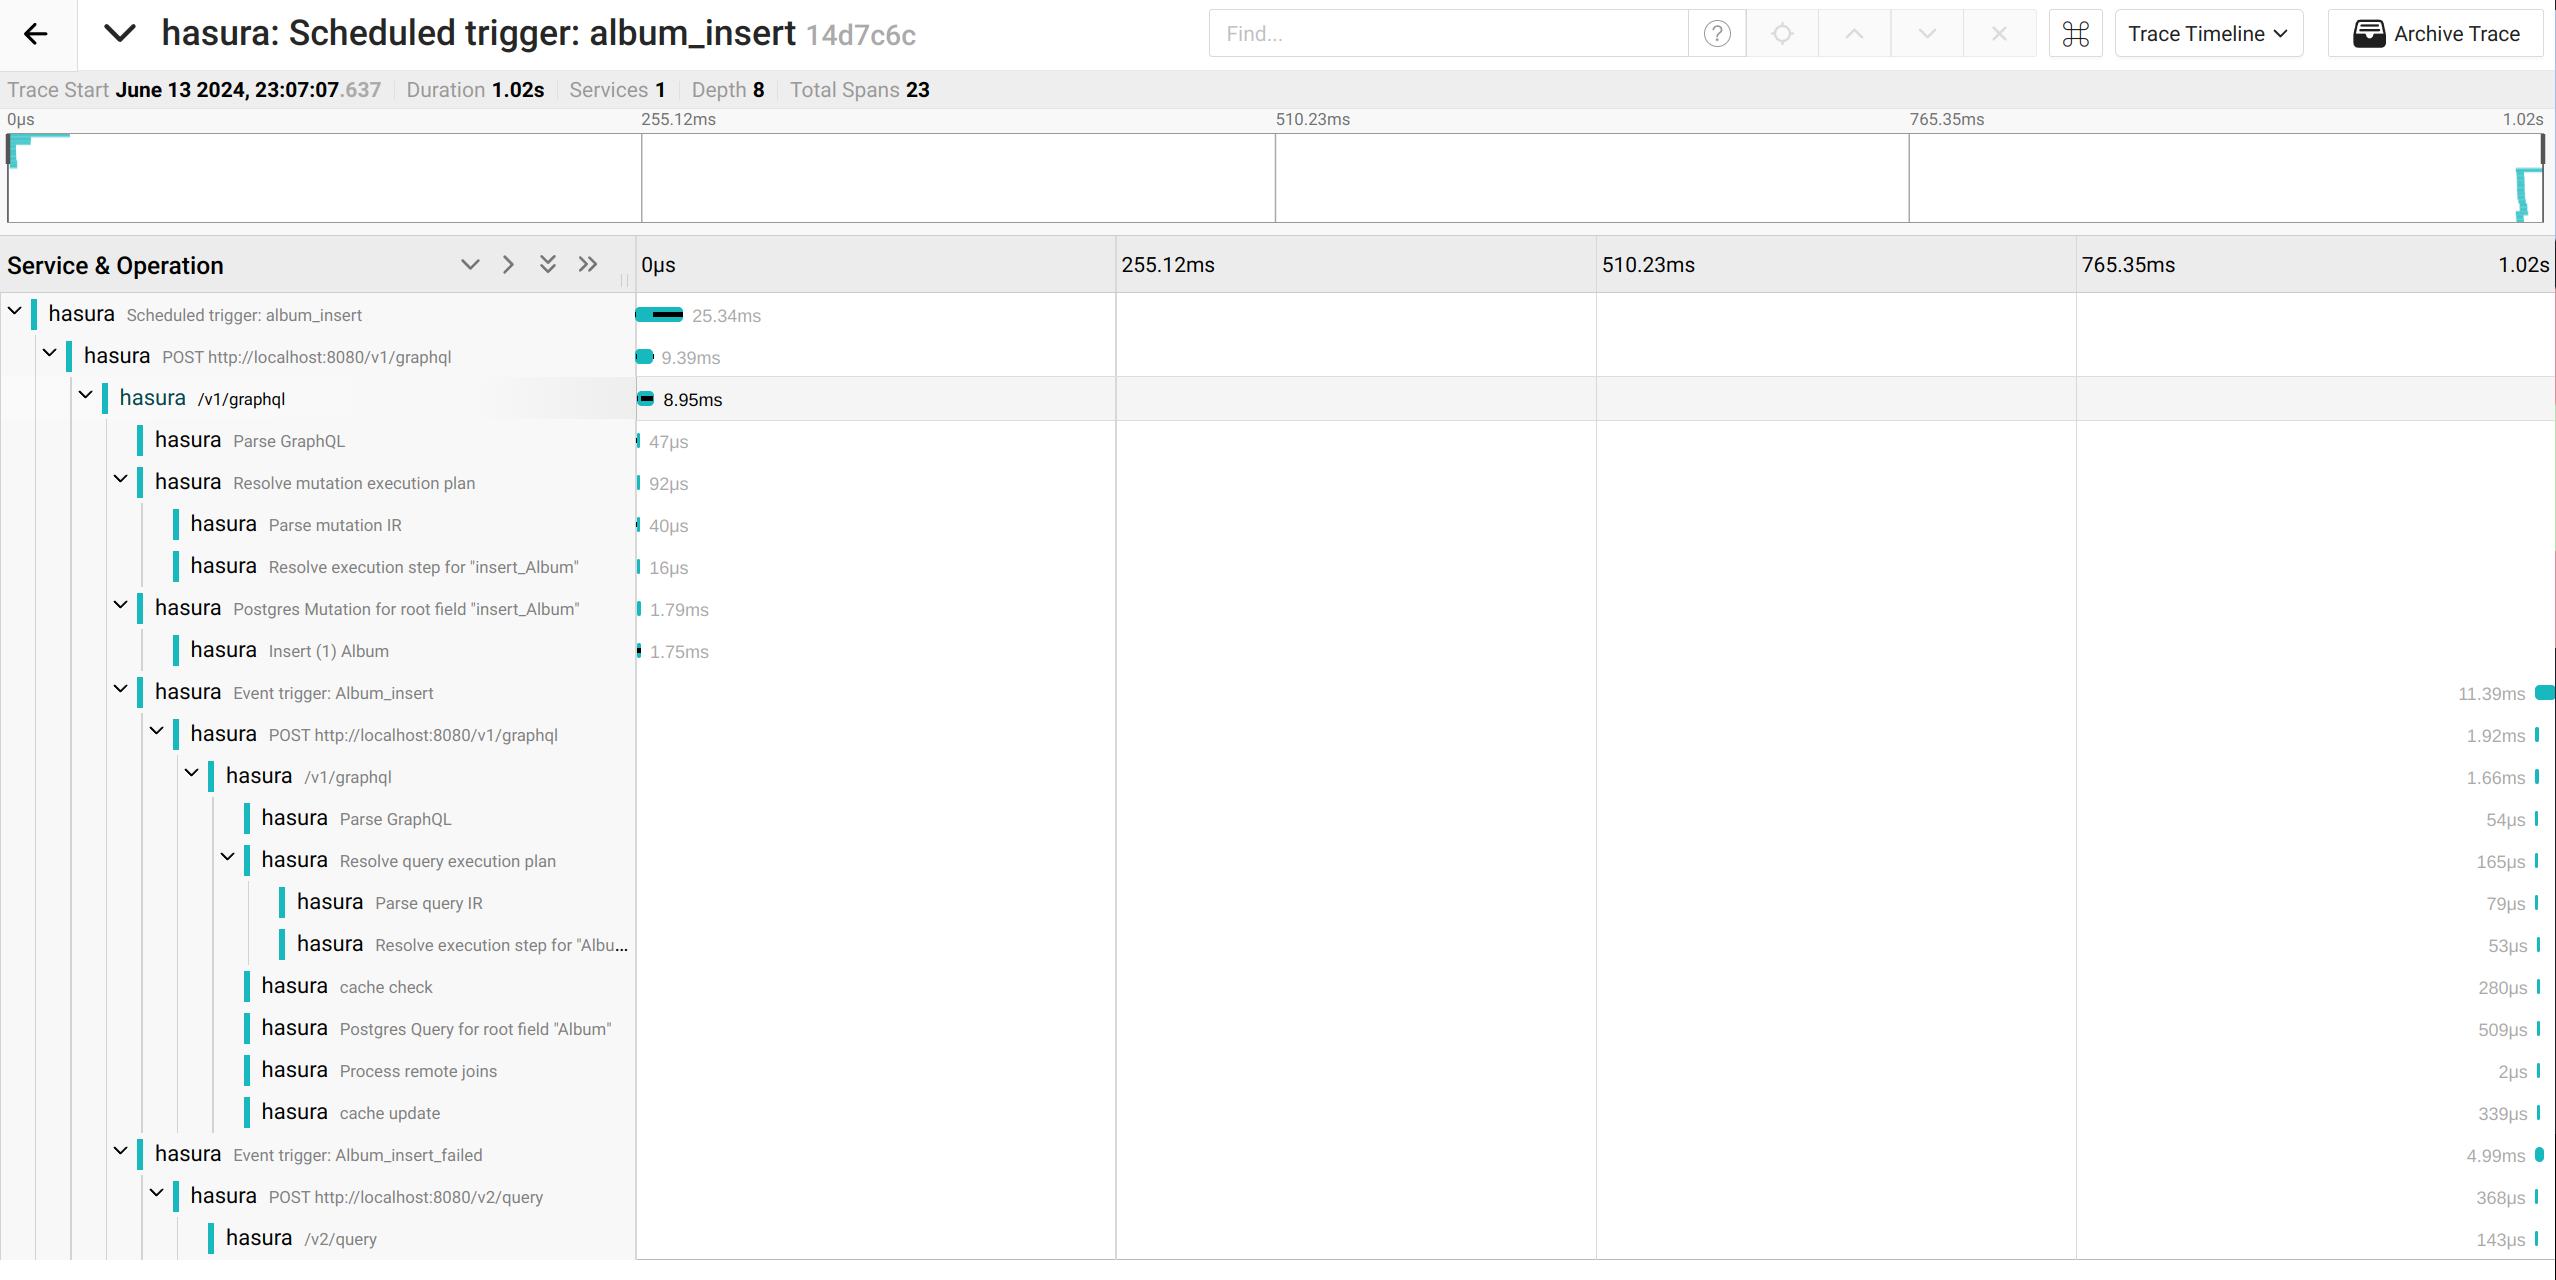Toggle collapse for hasura Resolve query execution plan
Viewport: 2556px width, 1280px height.
tap(225, 860)
